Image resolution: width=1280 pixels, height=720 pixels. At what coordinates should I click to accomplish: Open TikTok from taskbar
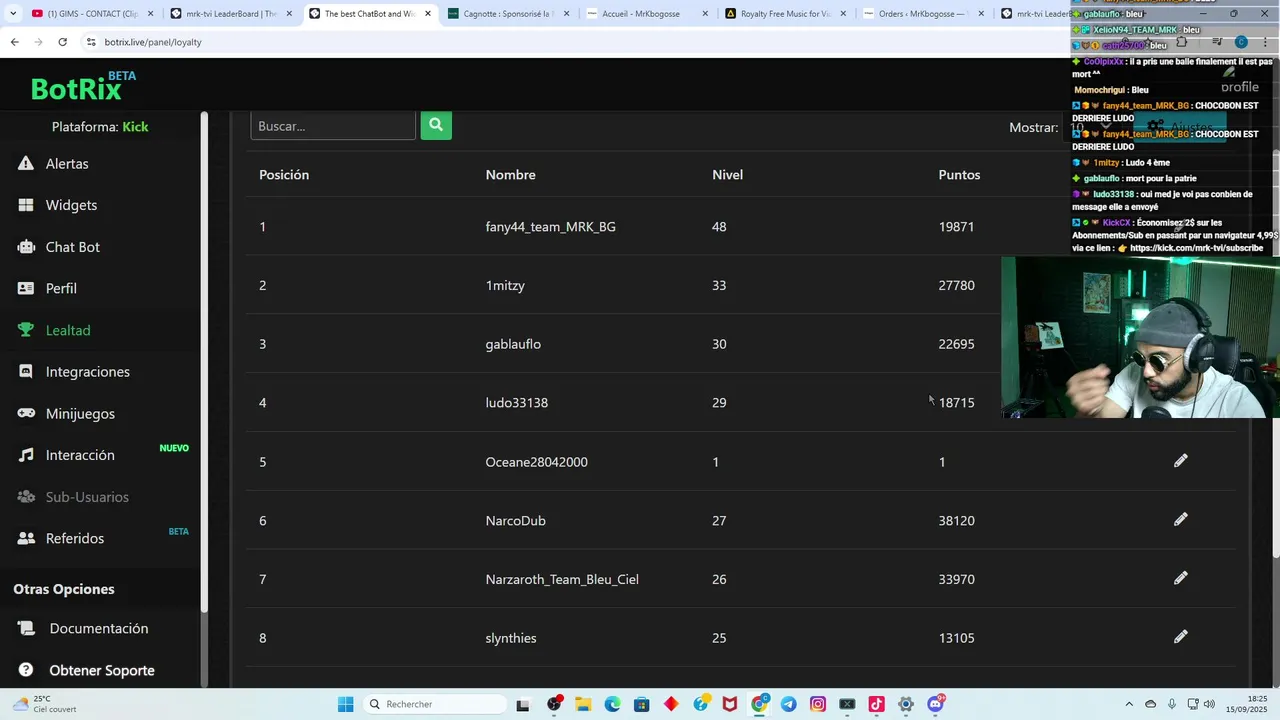[x=876, y=704]
